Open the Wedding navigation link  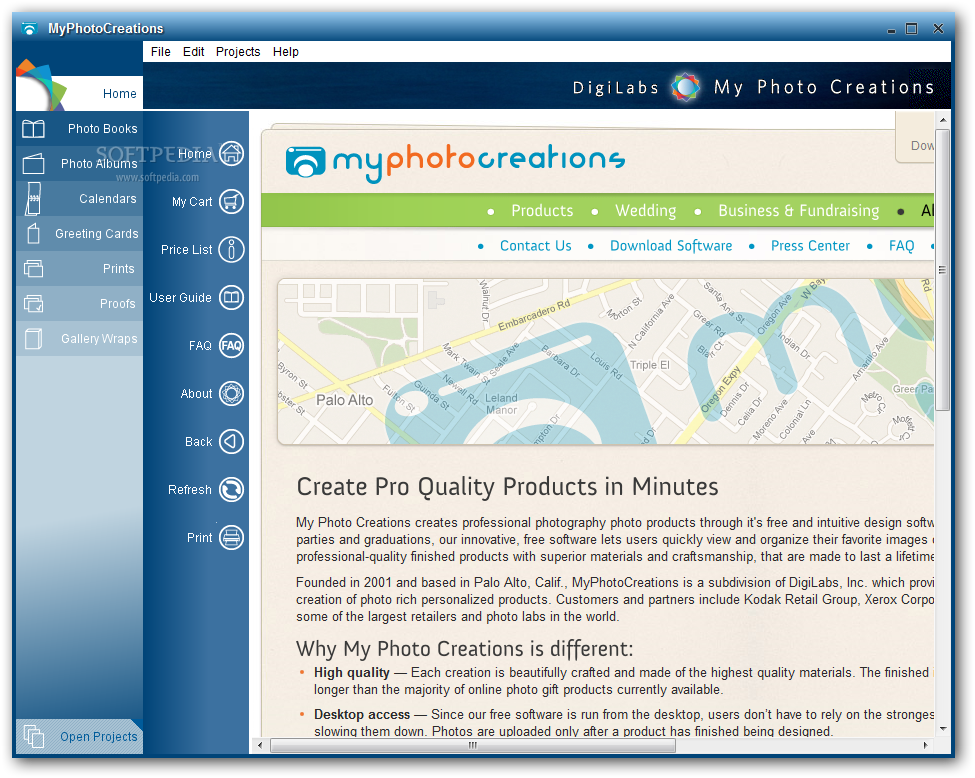click(x=645, y=211)
